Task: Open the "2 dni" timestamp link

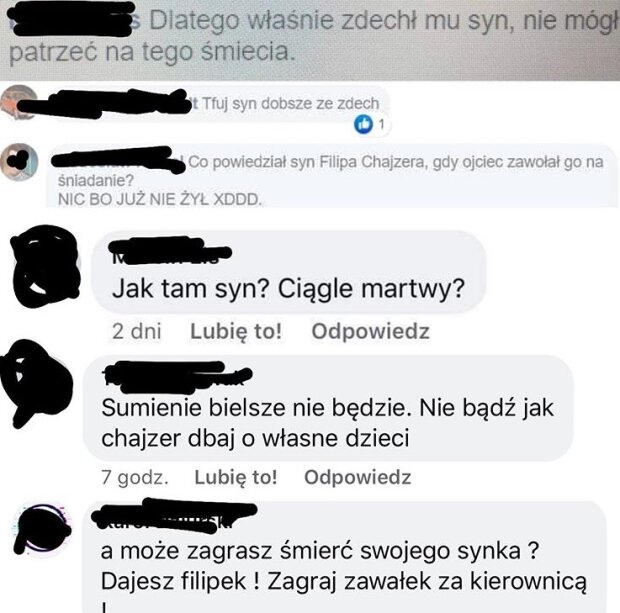Action: tap(137, 331)
